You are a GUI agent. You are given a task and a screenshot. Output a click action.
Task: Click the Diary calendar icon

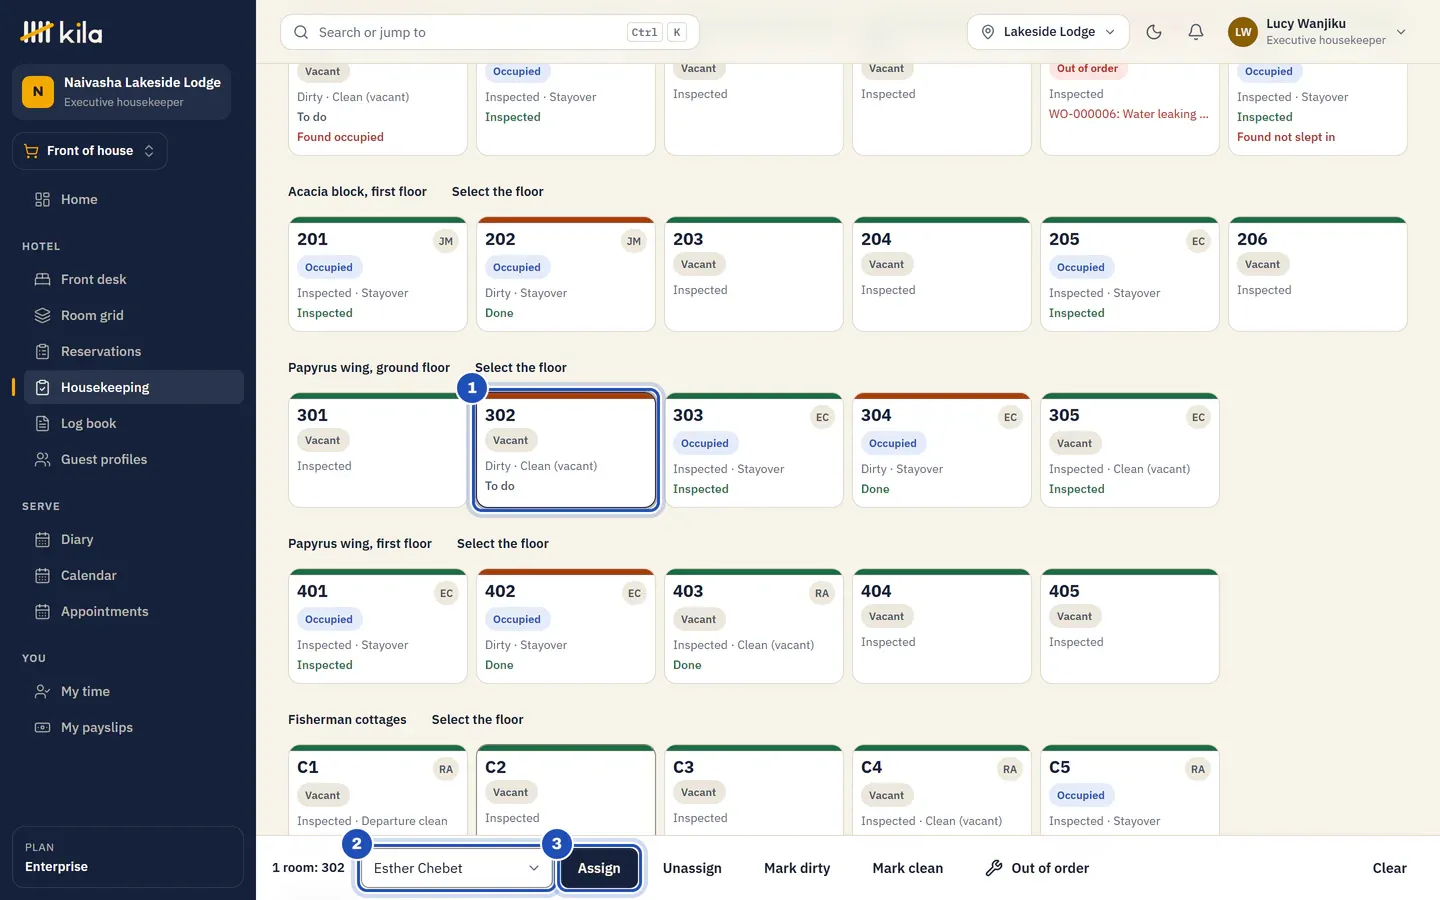coord(42,539)
